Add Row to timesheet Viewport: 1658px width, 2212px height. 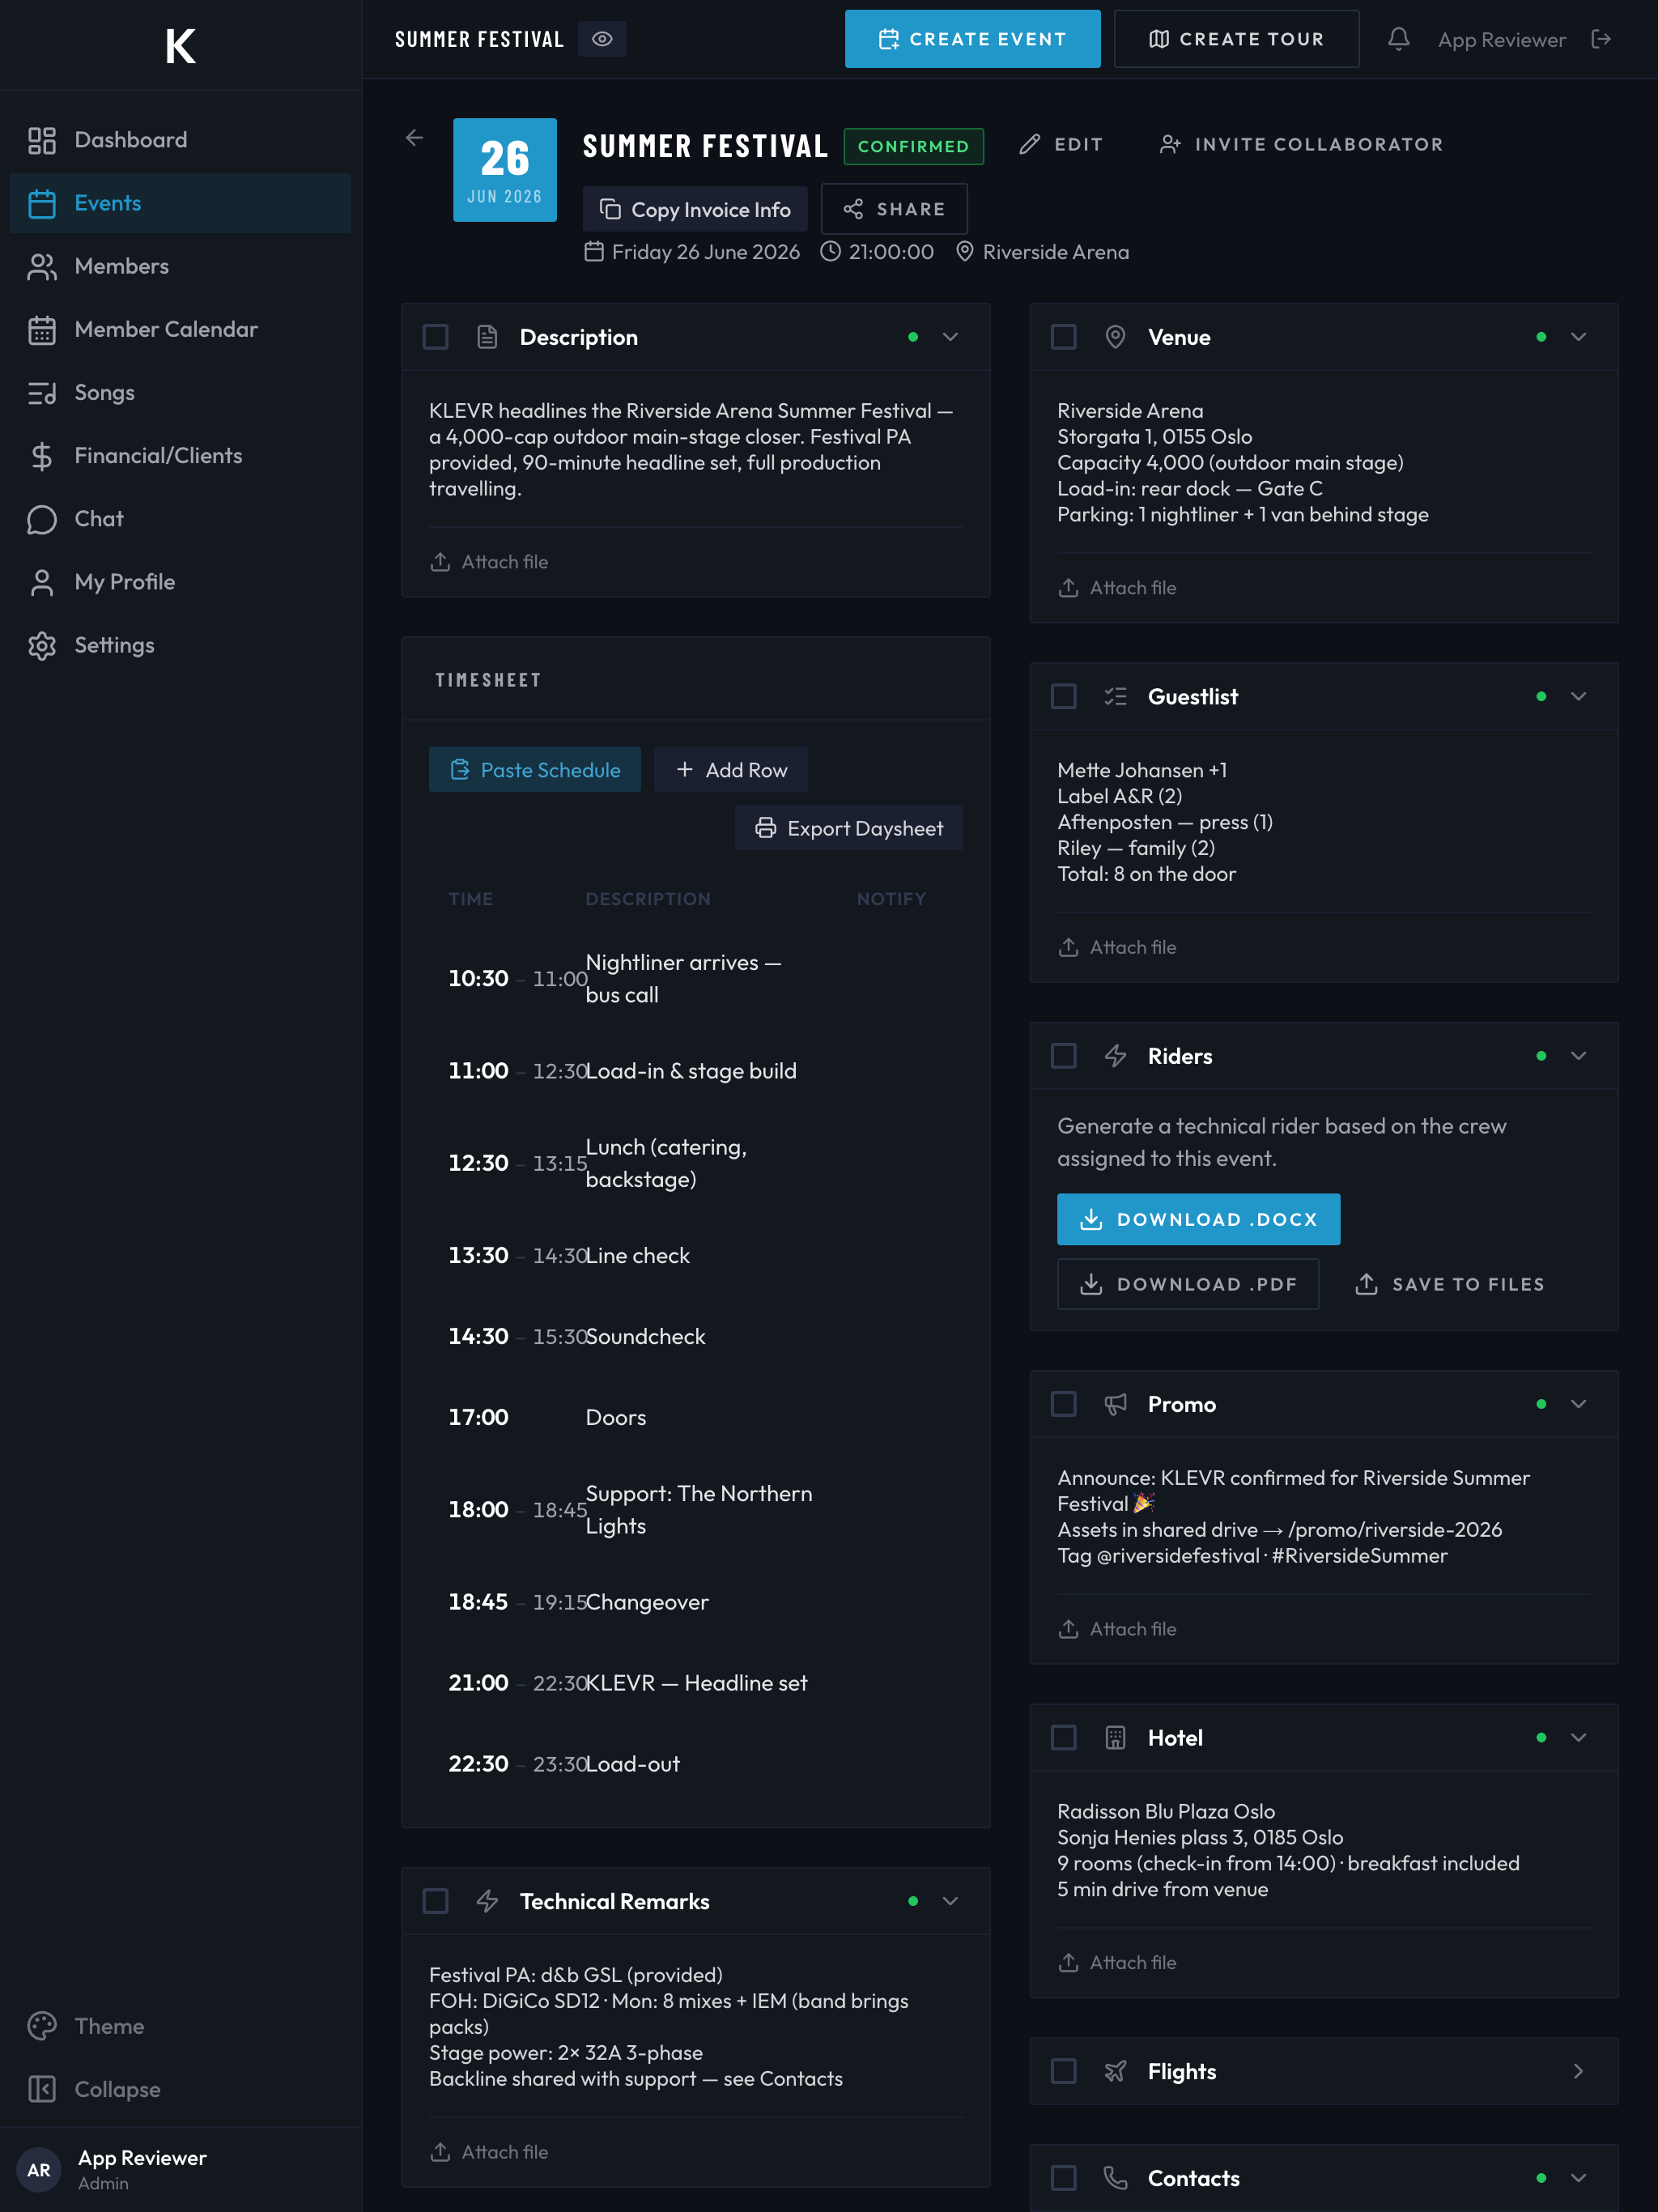coord(731,770)
